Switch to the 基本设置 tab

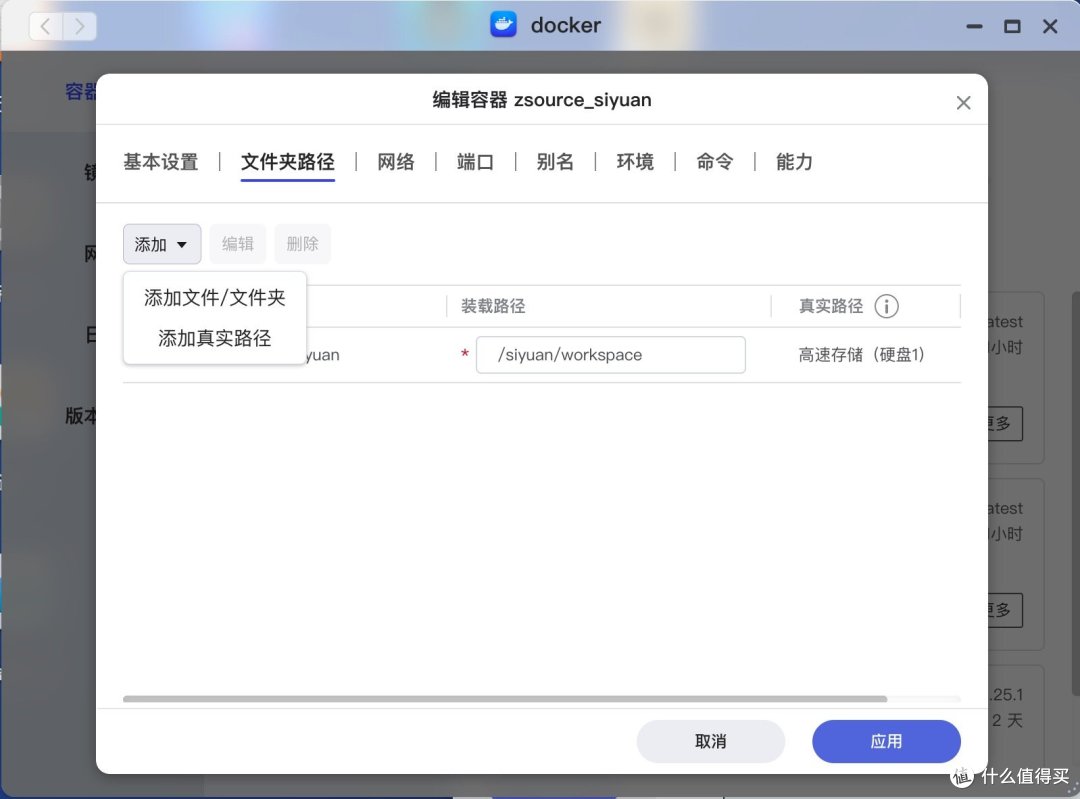(x=160, y=162)
